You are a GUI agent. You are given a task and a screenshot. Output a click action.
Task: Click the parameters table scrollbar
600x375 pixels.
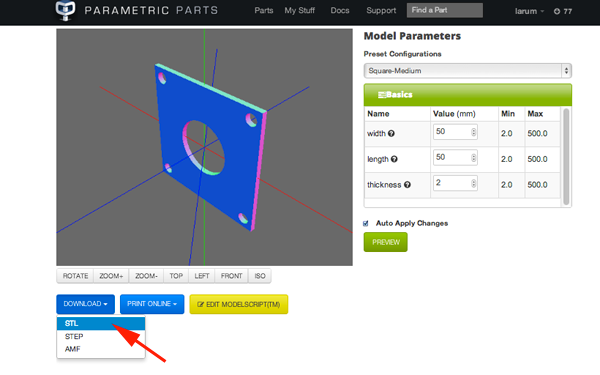tap(566, 157)
